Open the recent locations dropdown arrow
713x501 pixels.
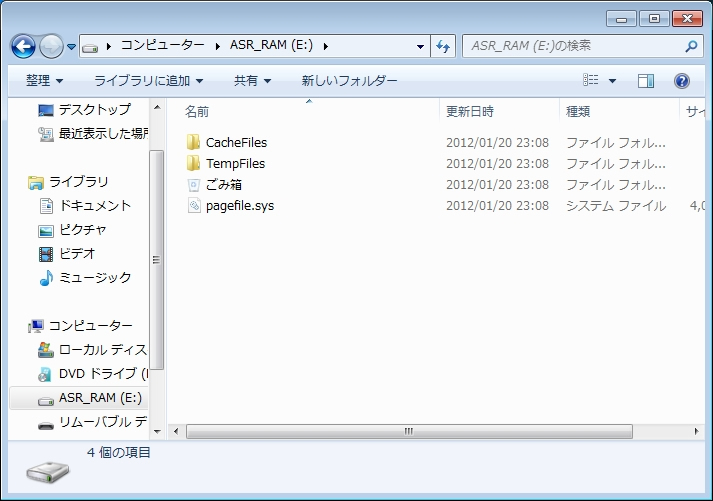coord(71,46)
